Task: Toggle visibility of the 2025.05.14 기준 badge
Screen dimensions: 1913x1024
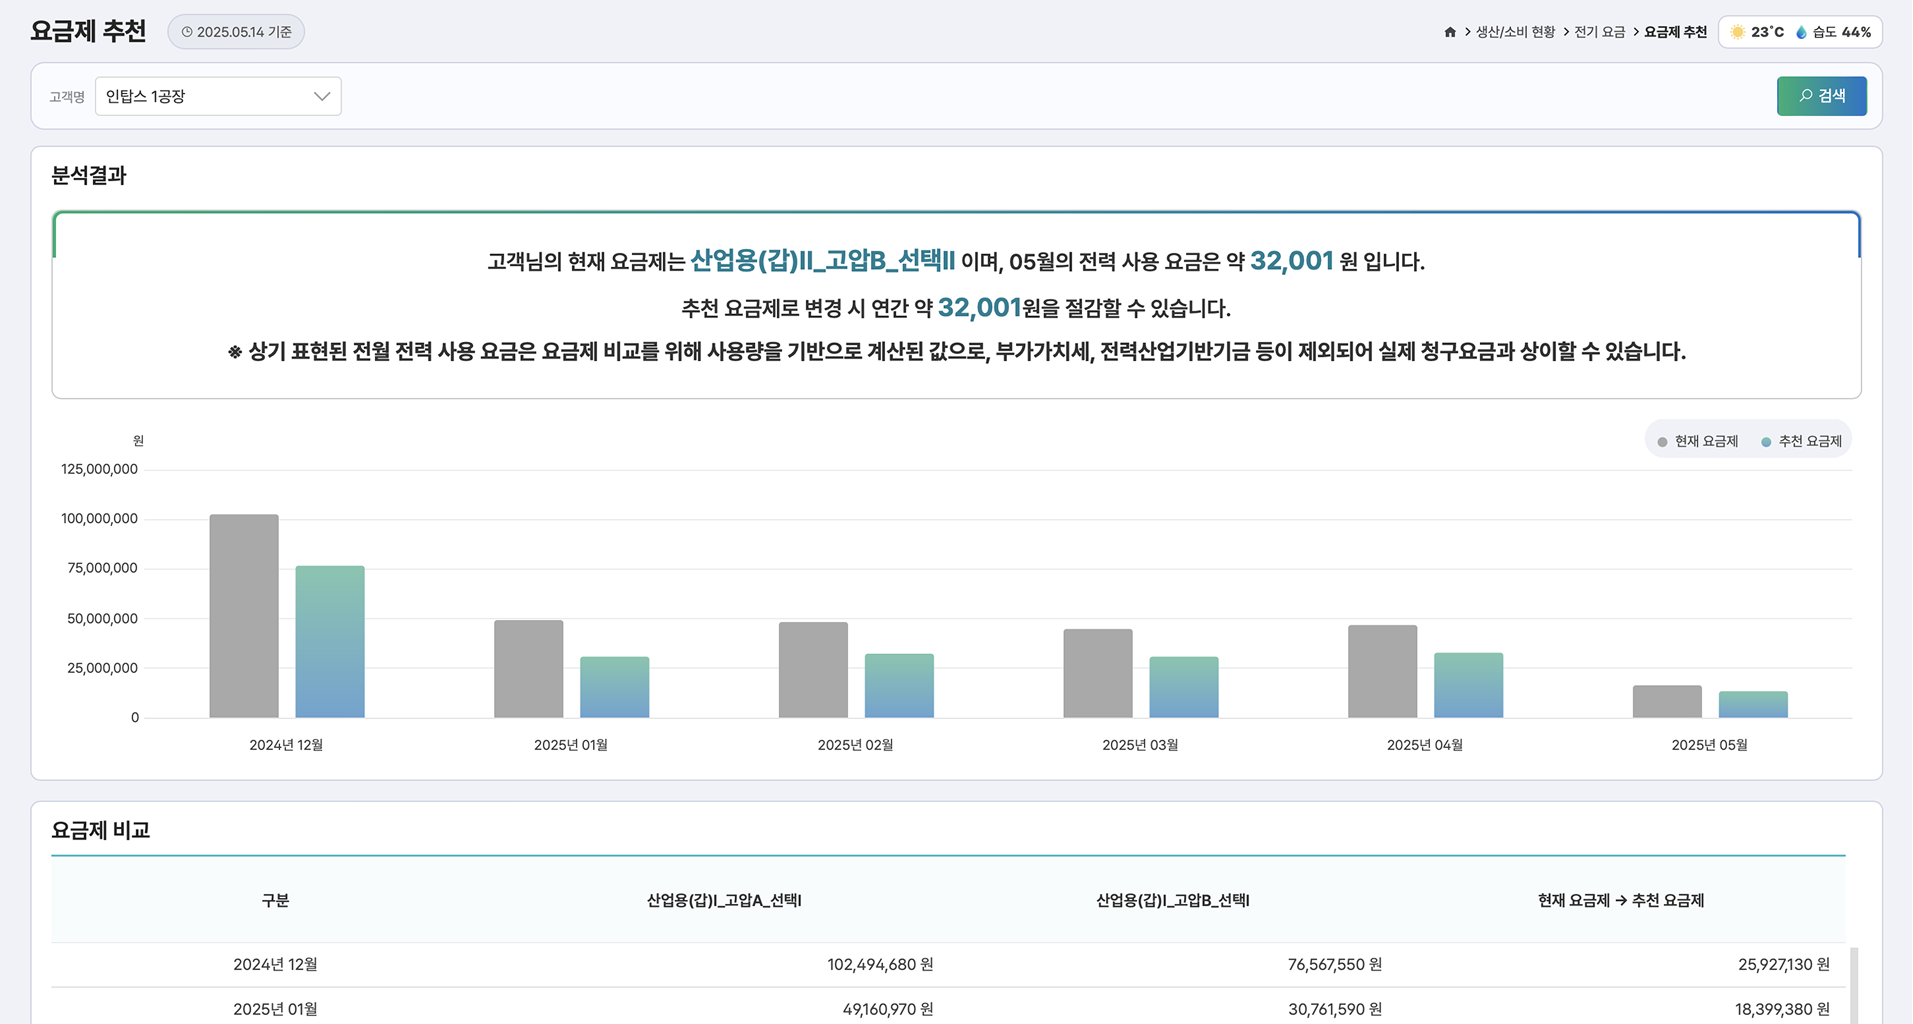Action: [x=236, y=31]
